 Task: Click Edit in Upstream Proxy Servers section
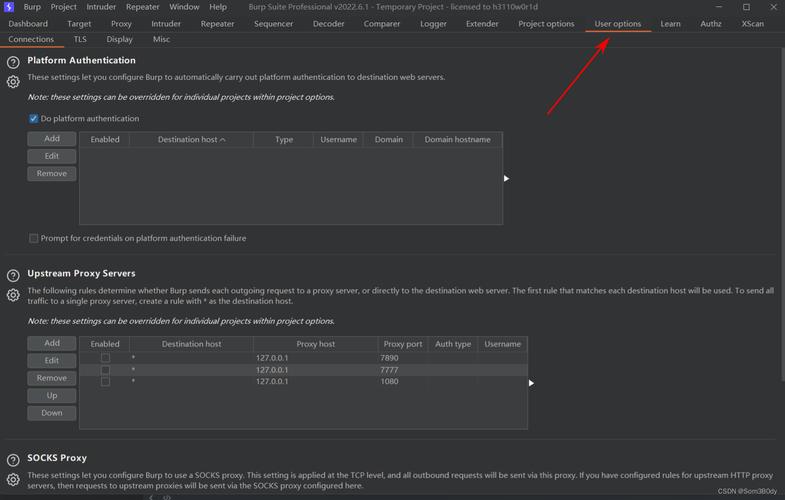[52, 360]
